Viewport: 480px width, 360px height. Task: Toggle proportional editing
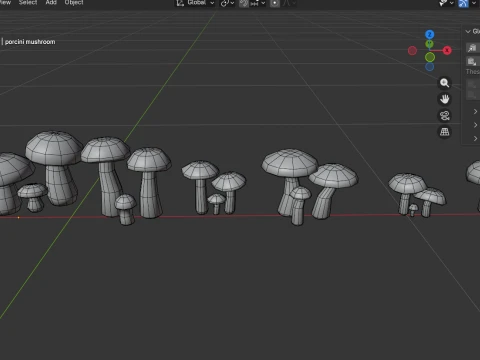coord(275,3)
